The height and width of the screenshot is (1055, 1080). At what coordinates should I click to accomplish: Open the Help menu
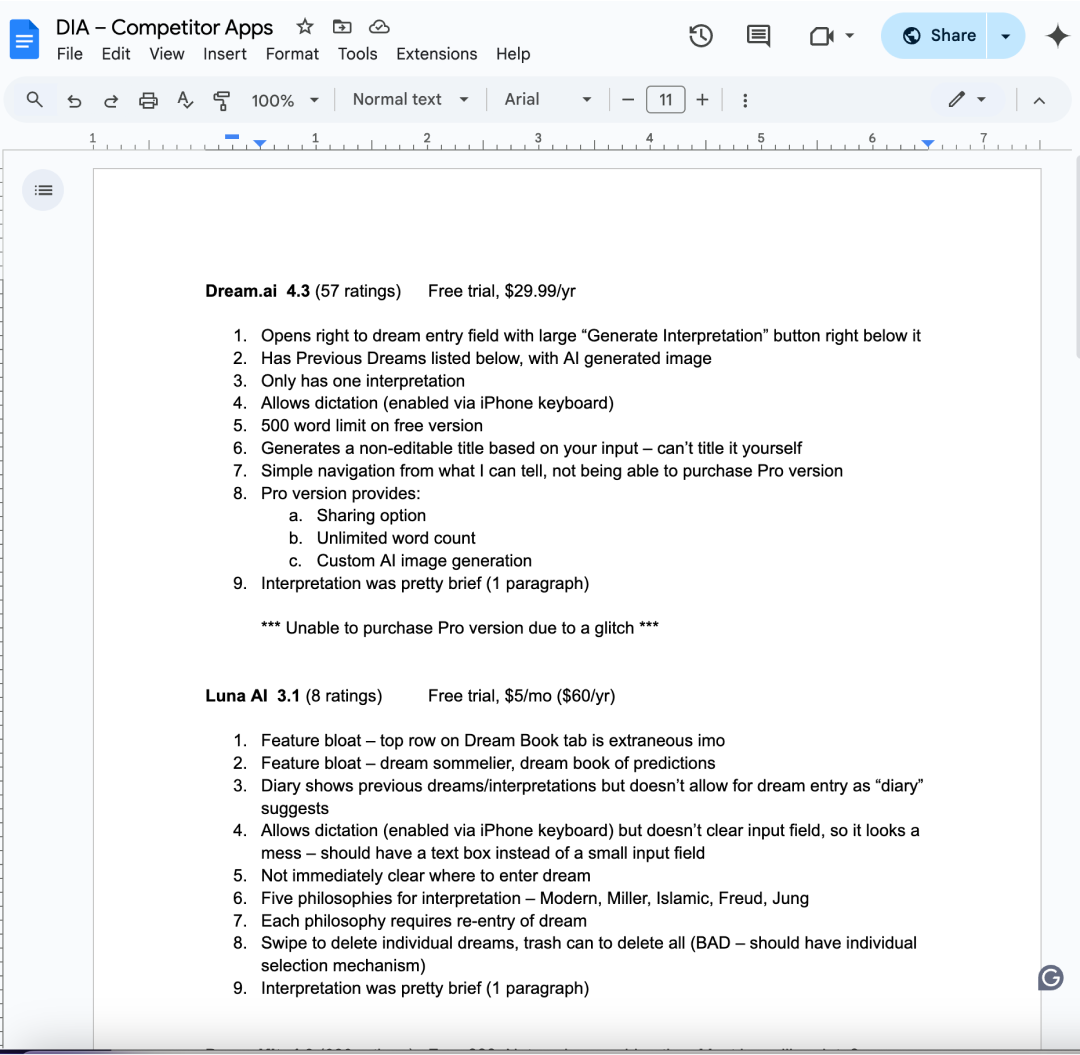(513, 54)
